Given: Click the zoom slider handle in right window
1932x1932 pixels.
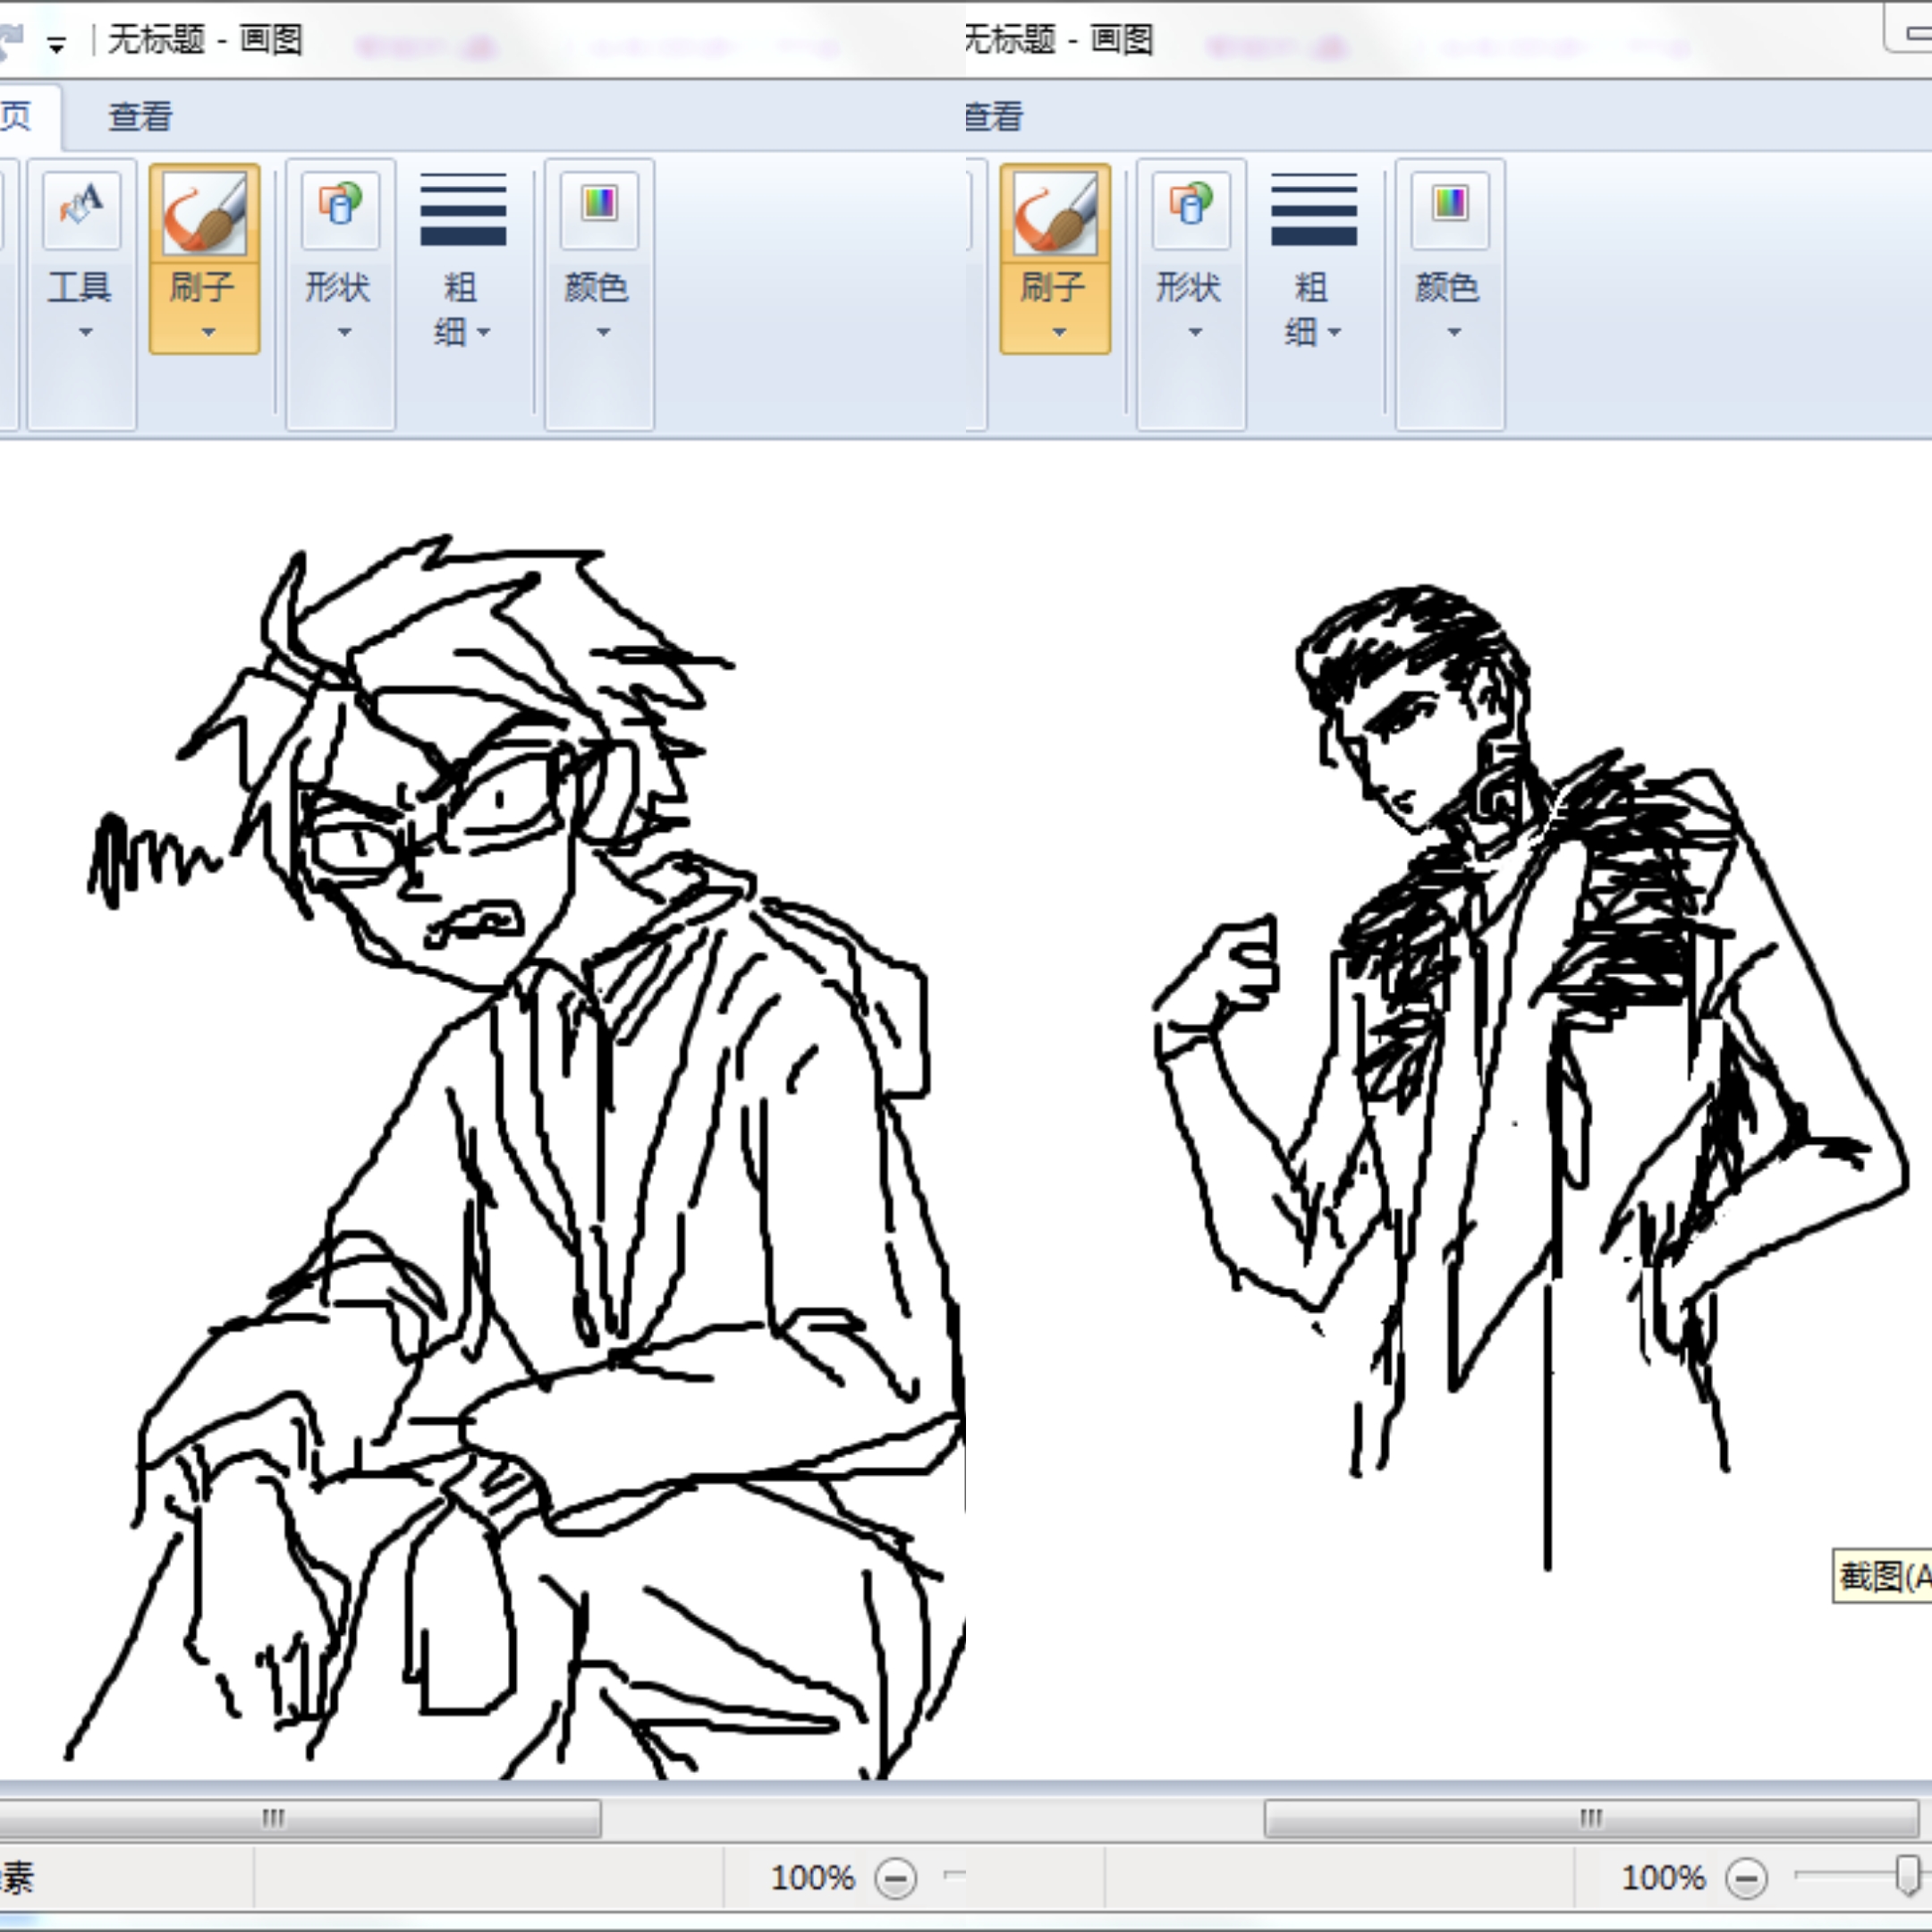Looking at the screenshot, I should tap(1907, 1876).
